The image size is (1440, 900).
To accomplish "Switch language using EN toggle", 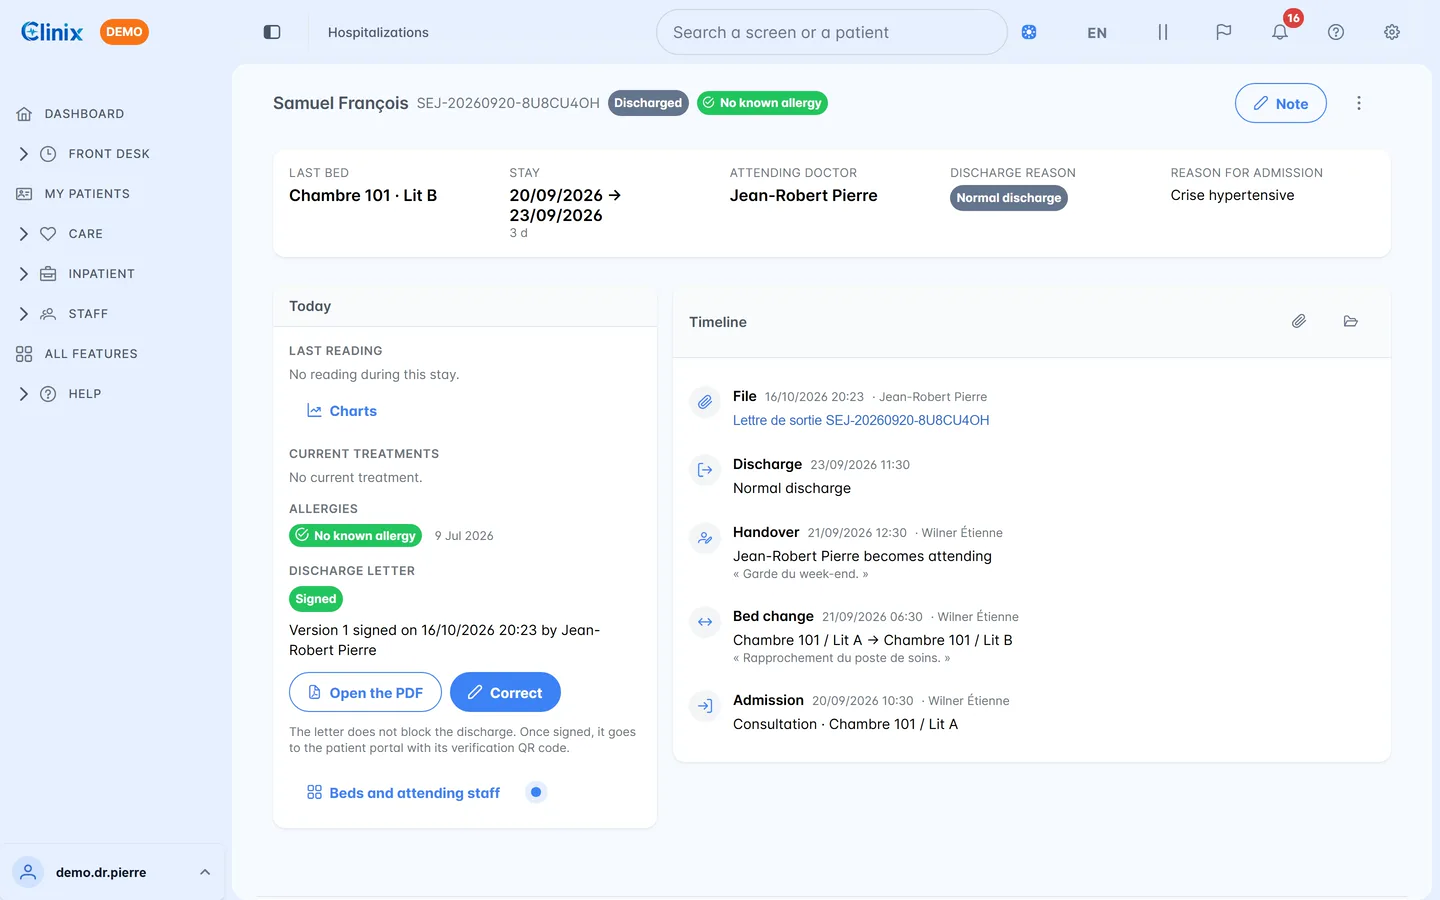I will (x=1097, y=32).
